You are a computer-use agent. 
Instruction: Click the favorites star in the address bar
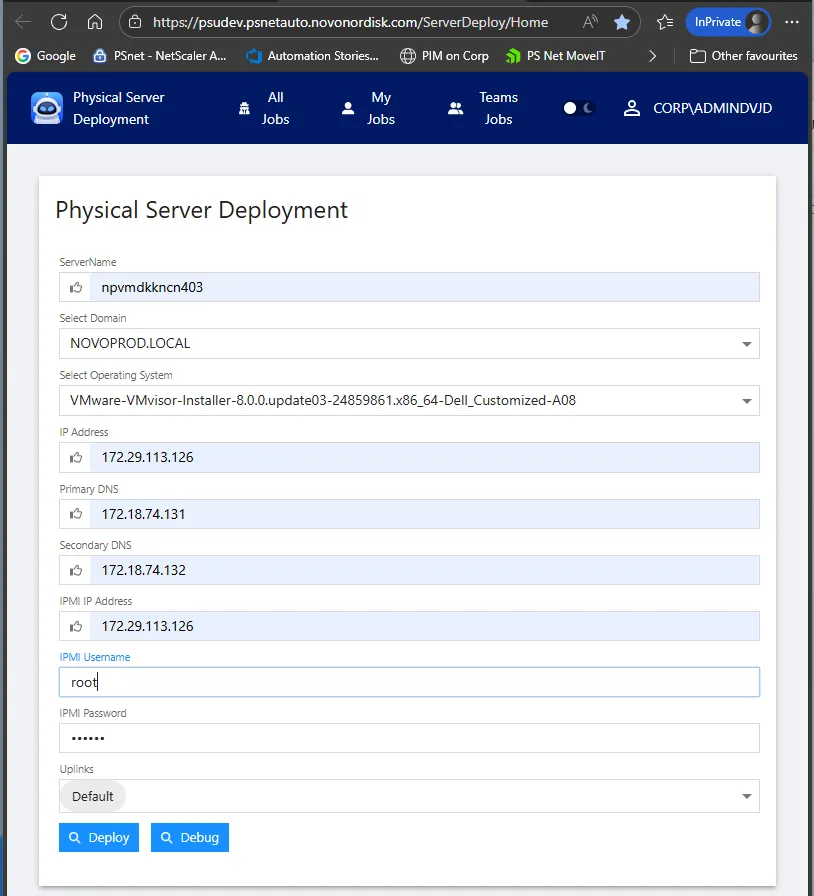(x=622, y=22)
